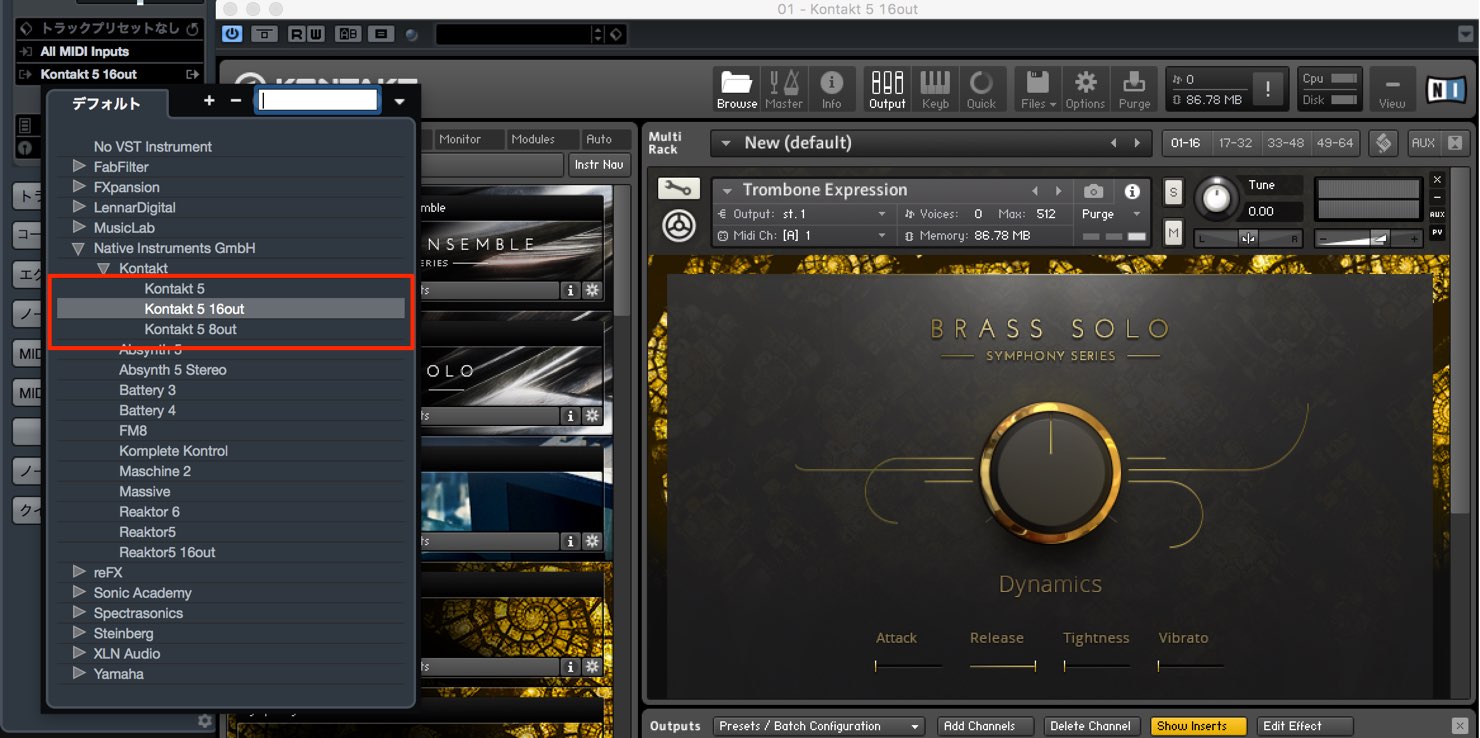Screen dimensions: 1480x738
Task: Select Kontakt 5 8out from list
Action: click(191, 329)
